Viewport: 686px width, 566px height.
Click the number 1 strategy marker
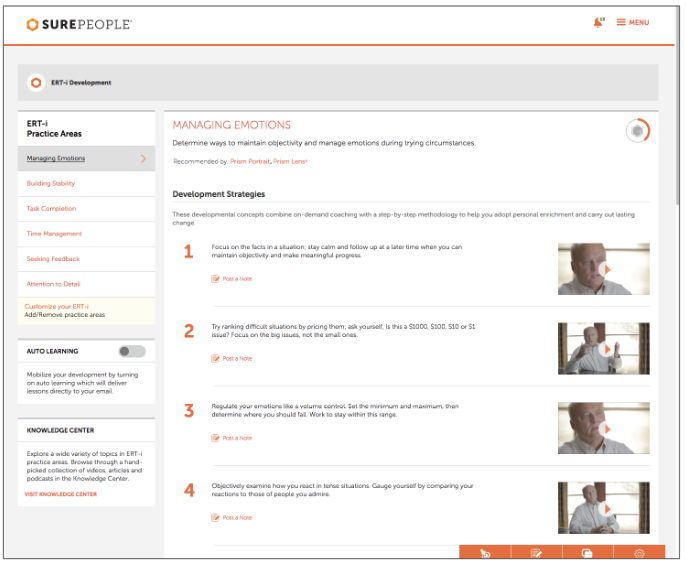[189, 252]
